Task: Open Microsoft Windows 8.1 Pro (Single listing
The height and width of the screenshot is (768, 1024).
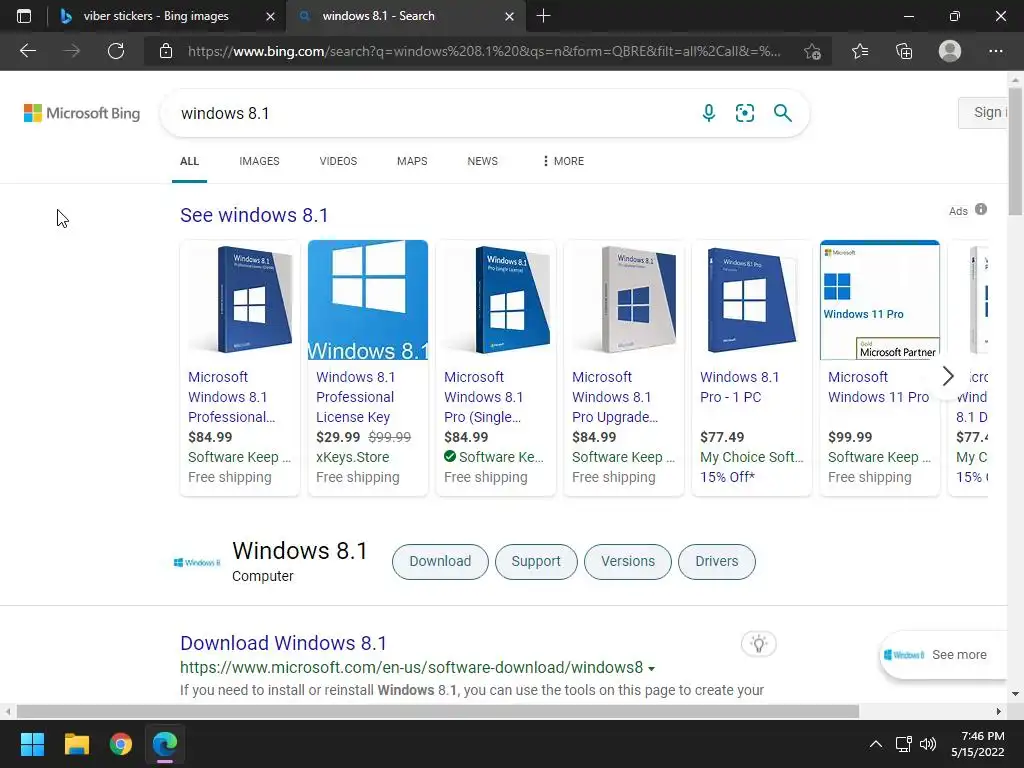Action: tap(483, 397)
